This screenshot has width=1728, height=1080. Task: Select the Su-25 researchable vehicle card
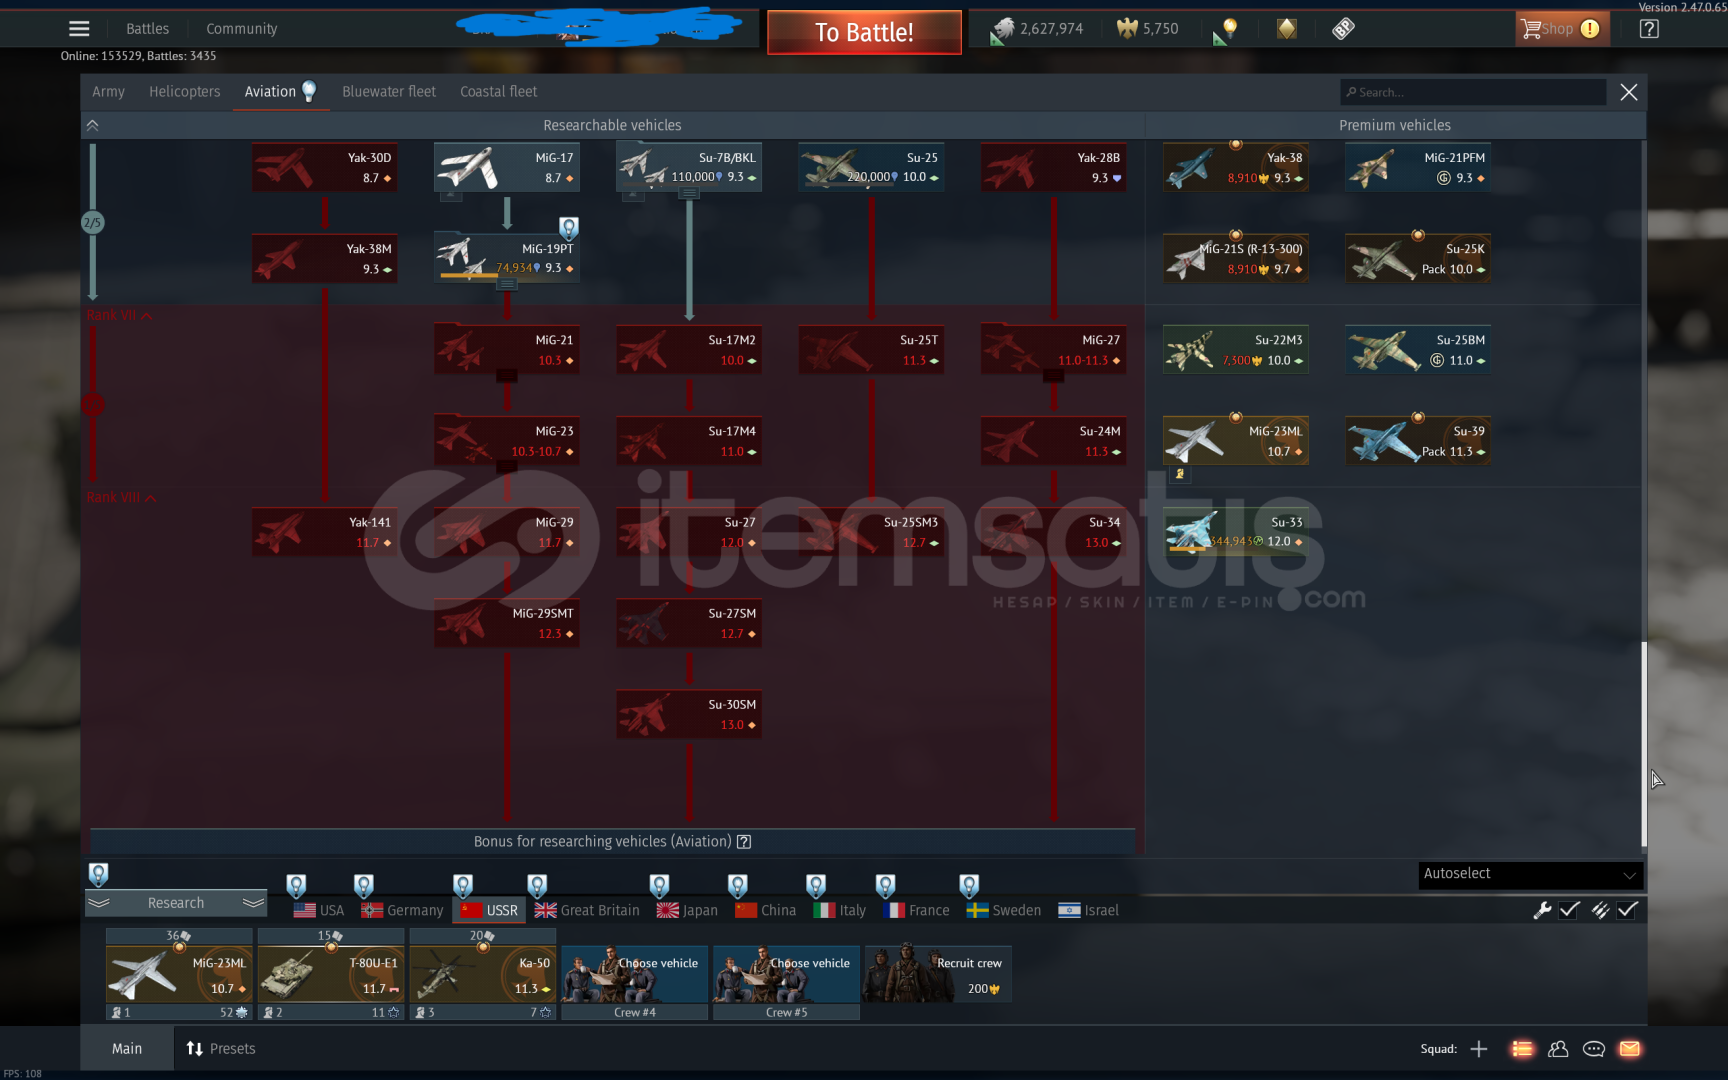[871, 167]
